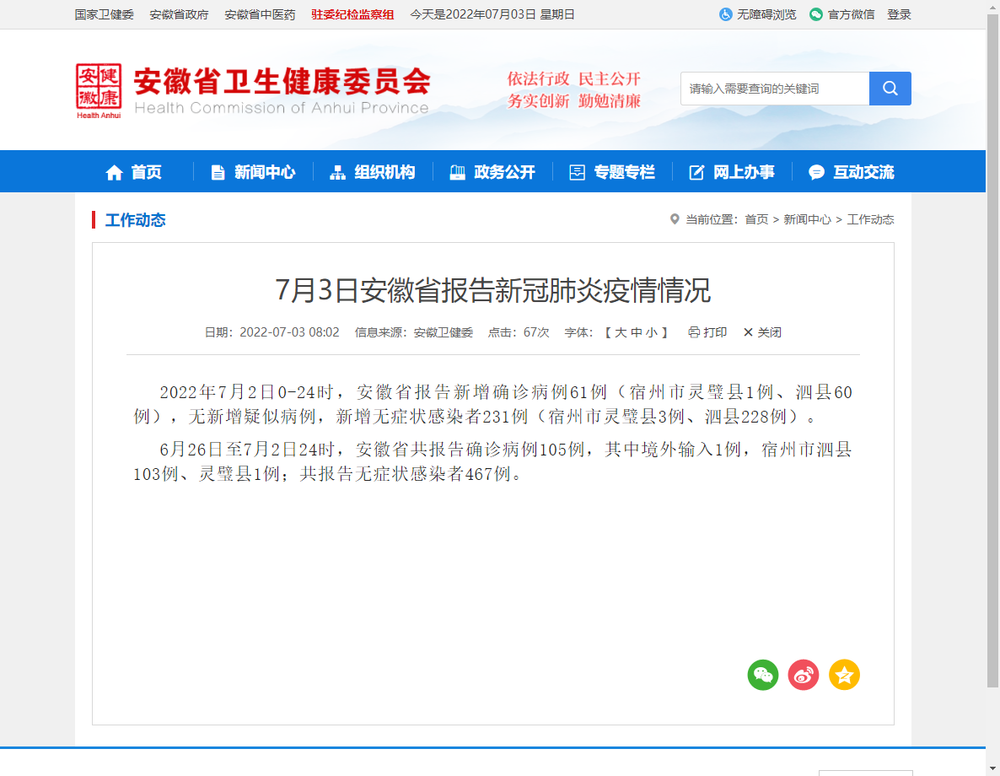Share article via red Weibo icon
The height and width of the screenshot is (776, 1000).
[x=803, y=675]
